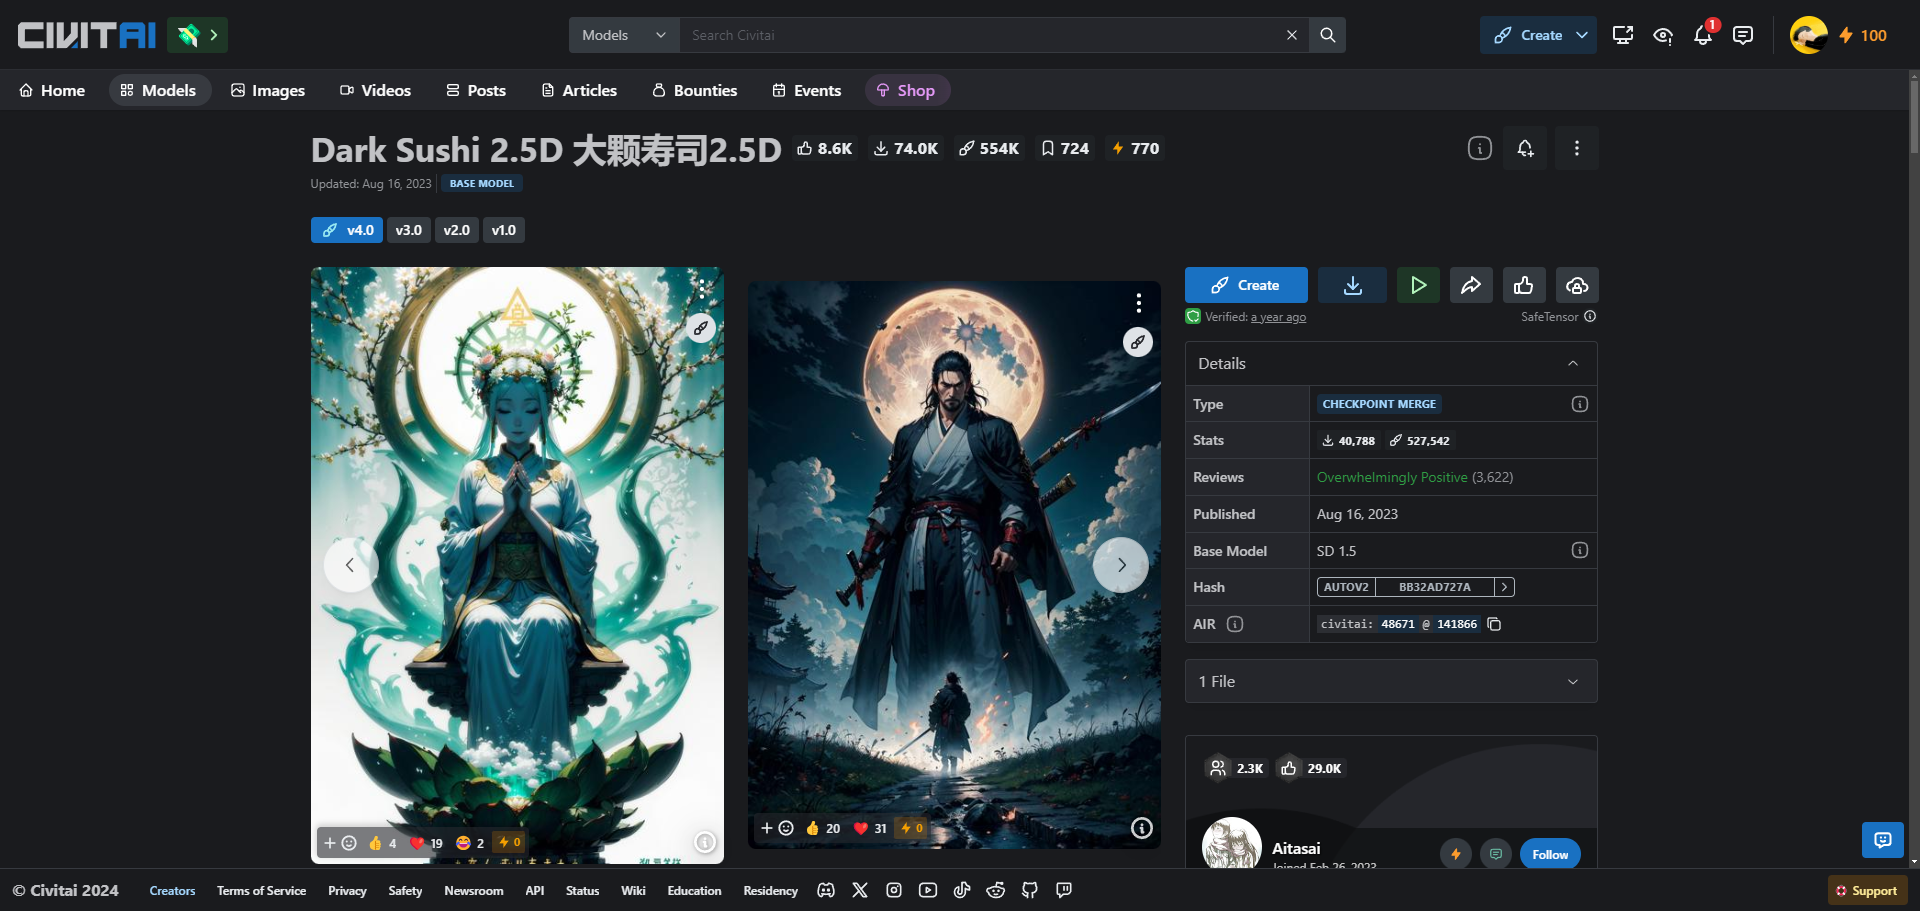The image size is (1920, 911).
Task: Toggle model notification bell
Action: pyautogui.click(x=1525, y=148)
